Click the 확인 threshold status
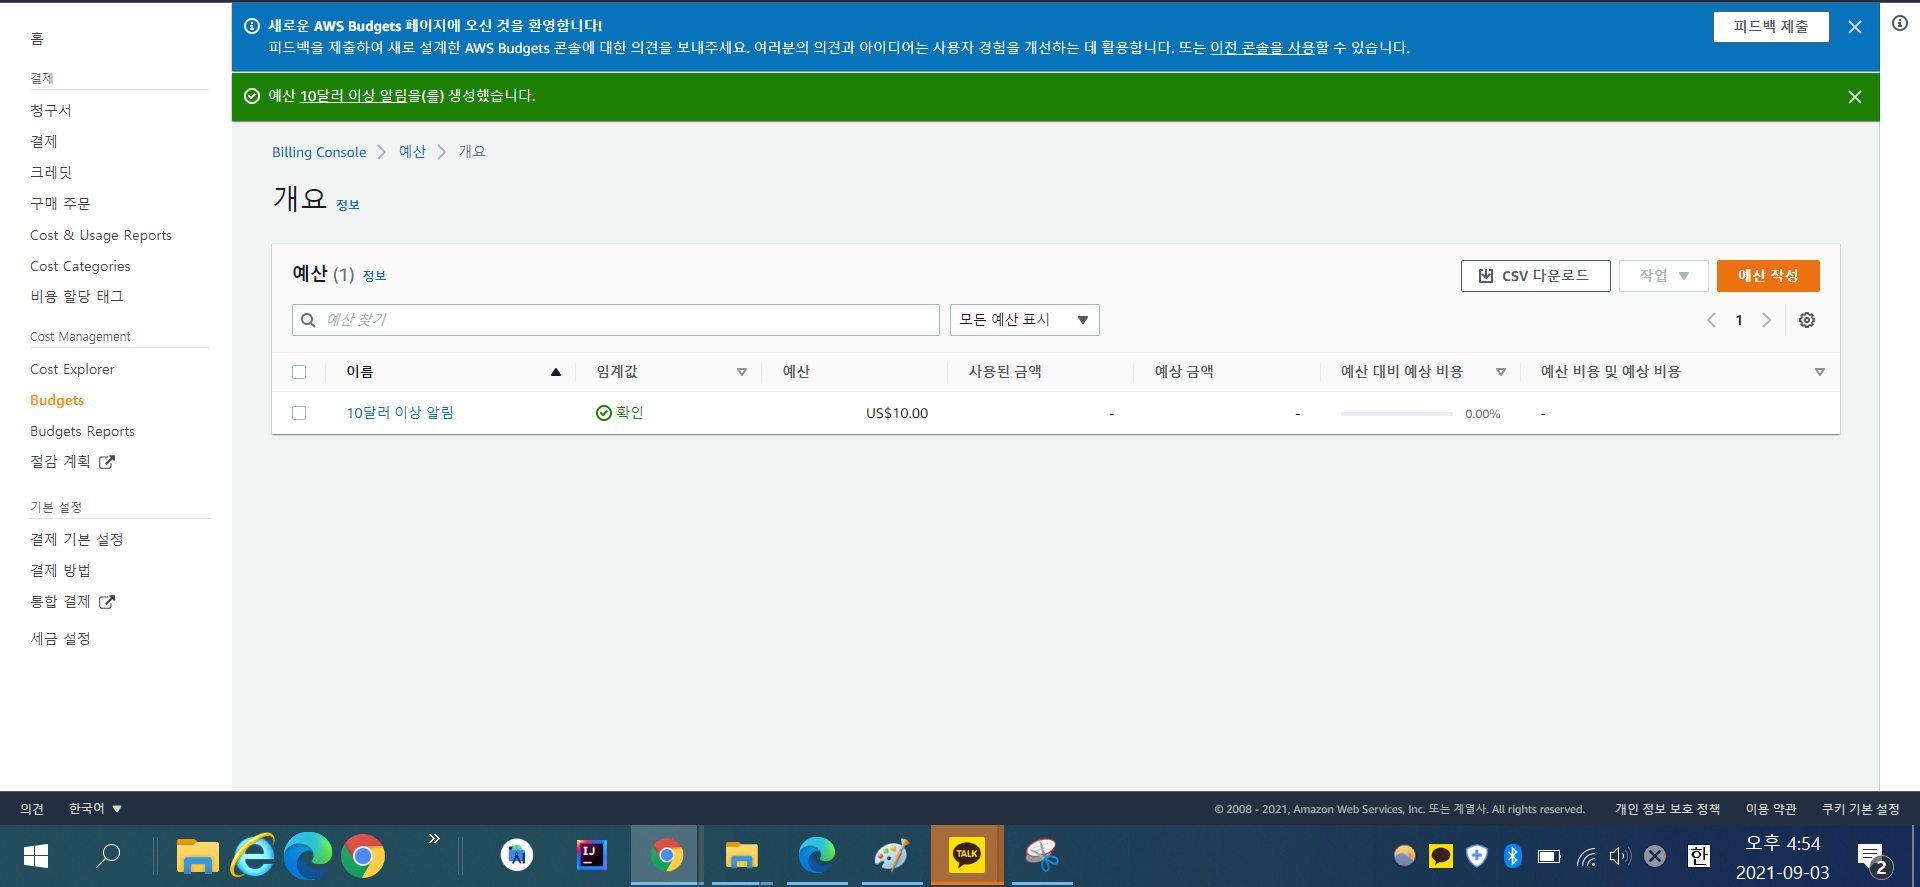Image resolution: width=1920 pixels, height=887 pixels. pyautogui.click(x=620, y=413)
